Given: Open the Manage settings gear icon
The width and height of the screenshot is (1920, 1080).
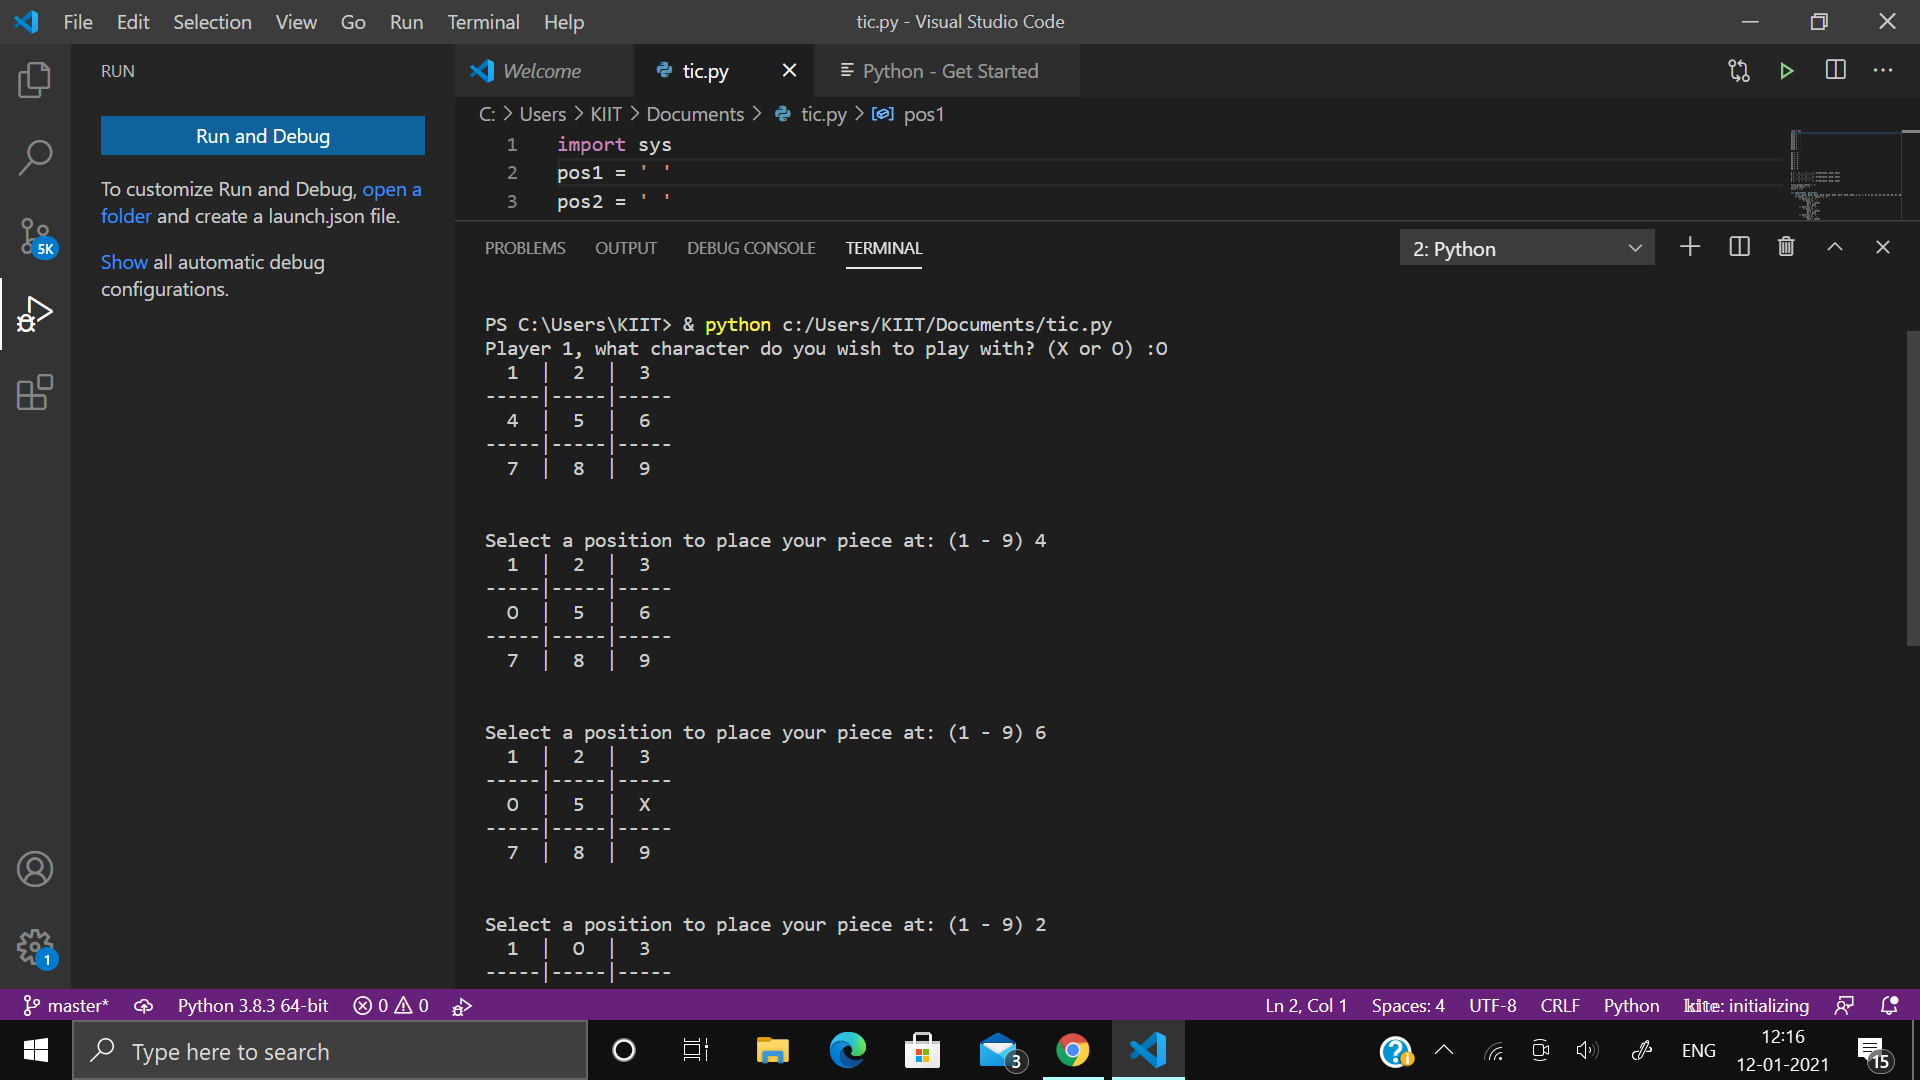Looking at the screenshot, I should click(x=35, y=947).
